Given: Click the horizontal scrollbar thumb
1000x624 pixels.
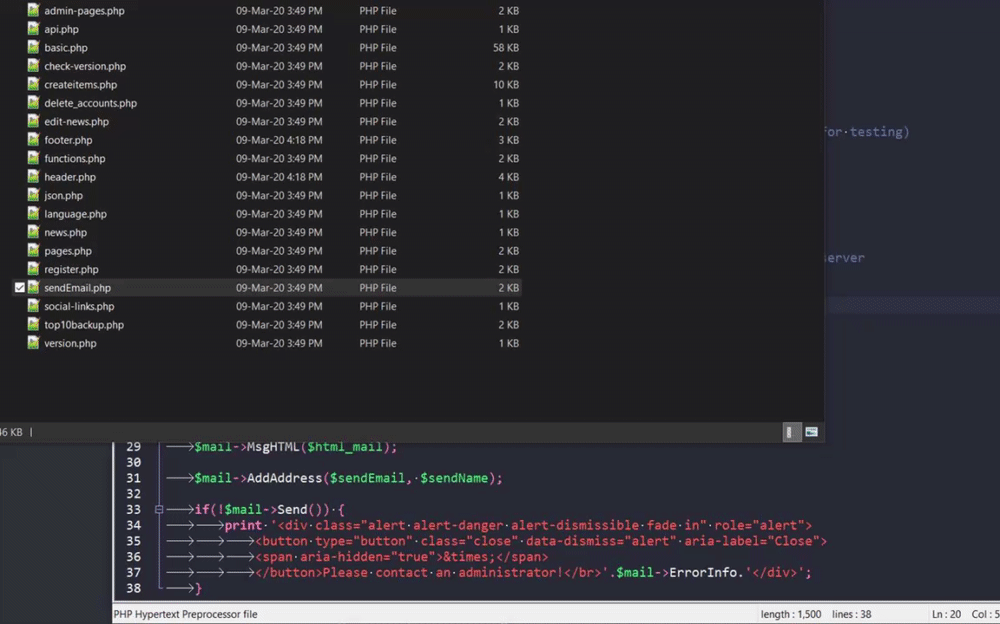Looking at the screenshot, I should click(790, 431).
